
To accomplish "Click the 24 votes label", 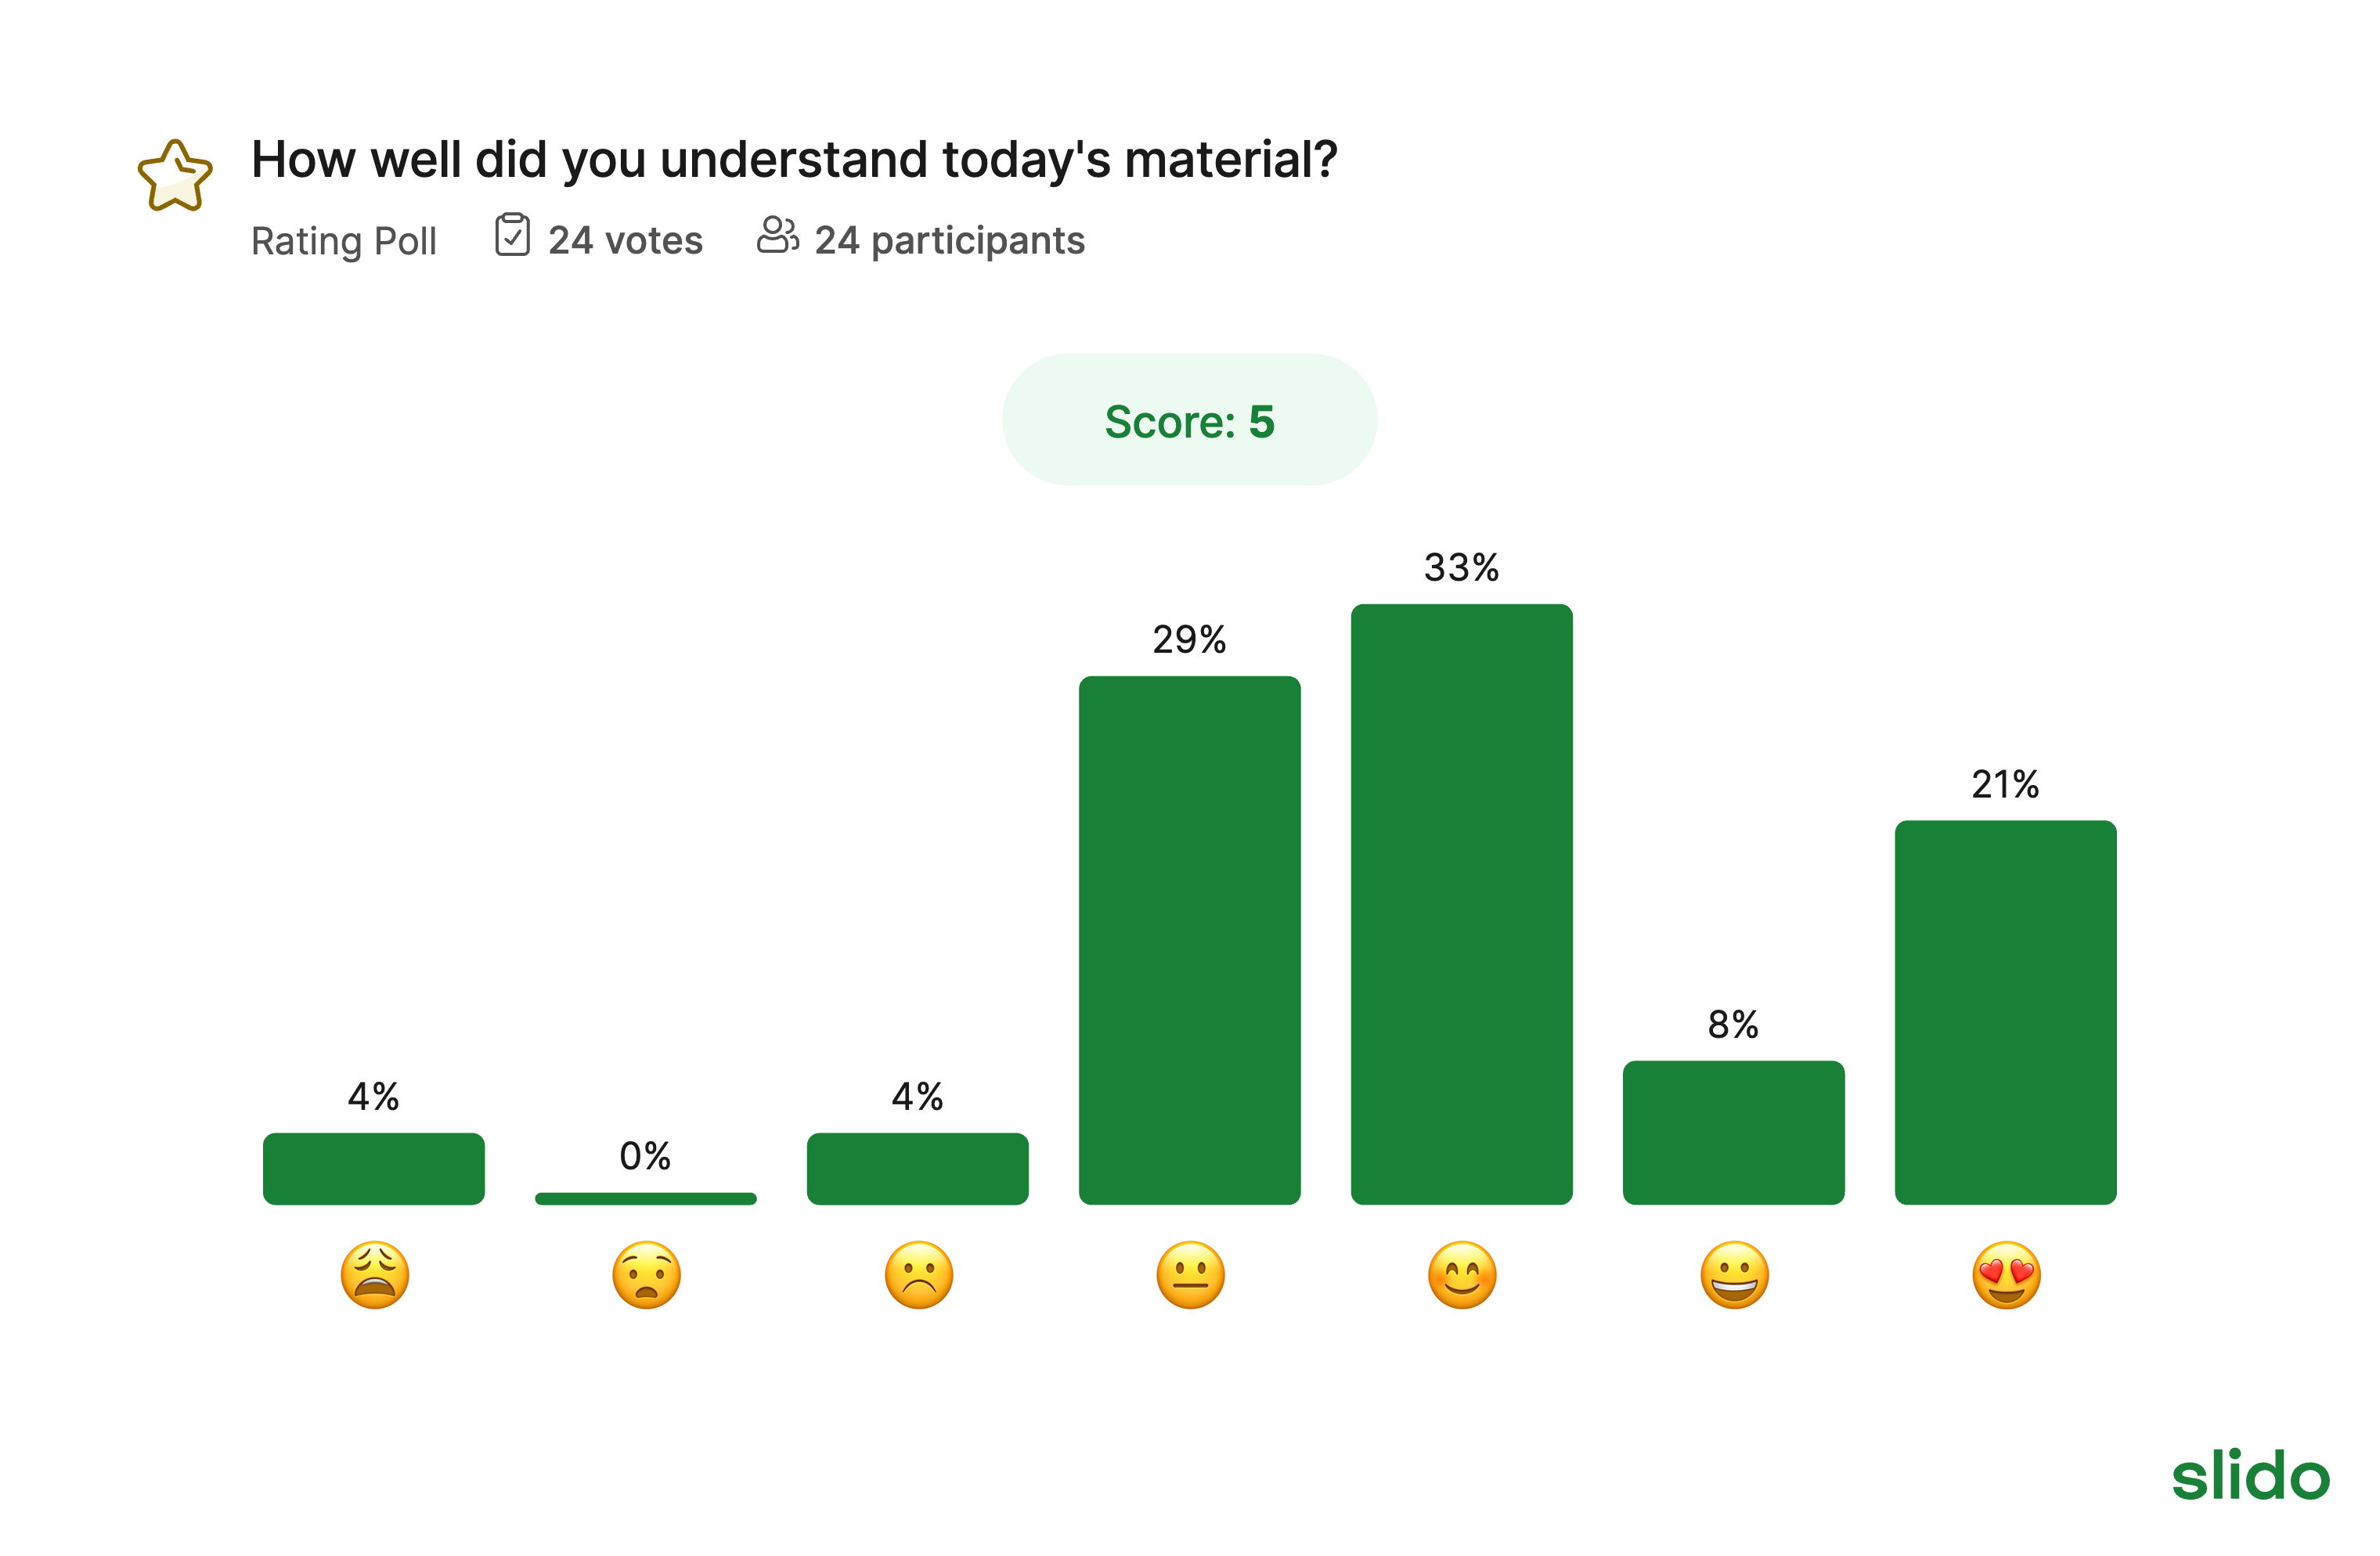I will tap(625, 240).
